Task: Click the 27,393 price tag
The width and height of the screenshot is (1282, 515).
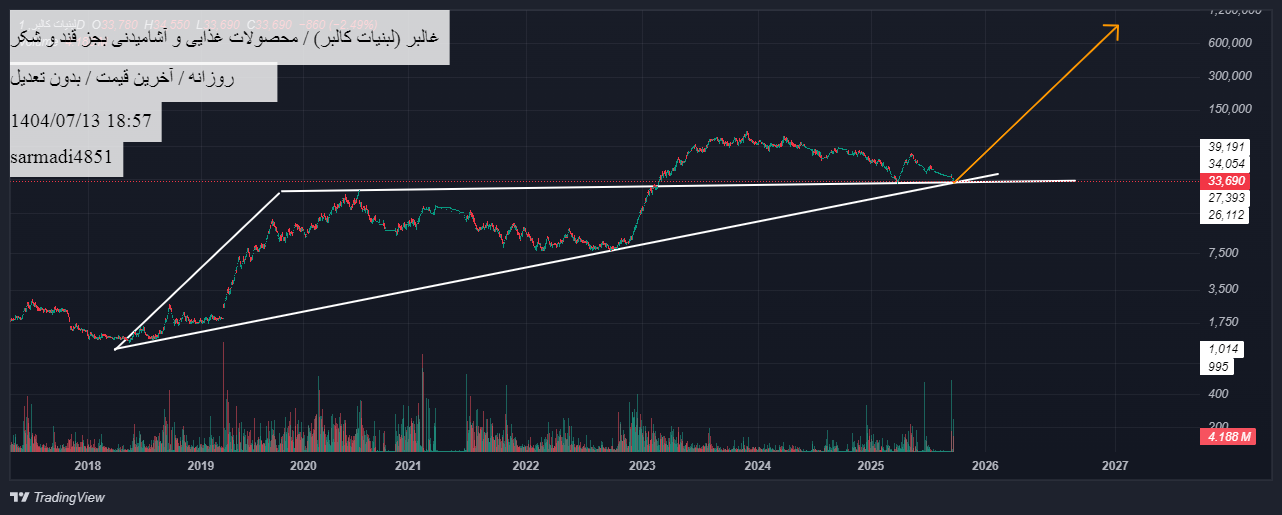Action: click(1226, 199)
